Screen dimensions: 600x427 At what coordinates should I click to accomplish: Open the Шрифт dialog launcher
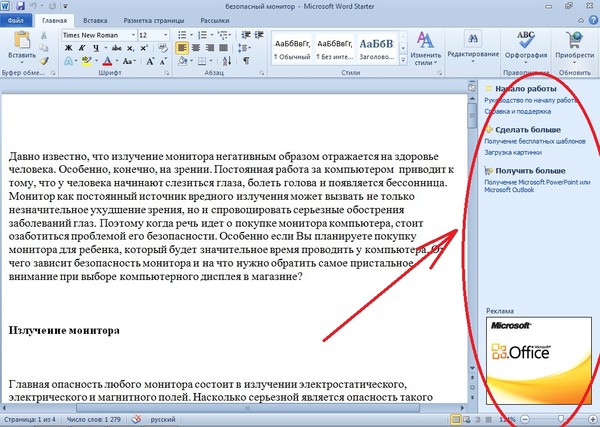(x=167, y=73)
